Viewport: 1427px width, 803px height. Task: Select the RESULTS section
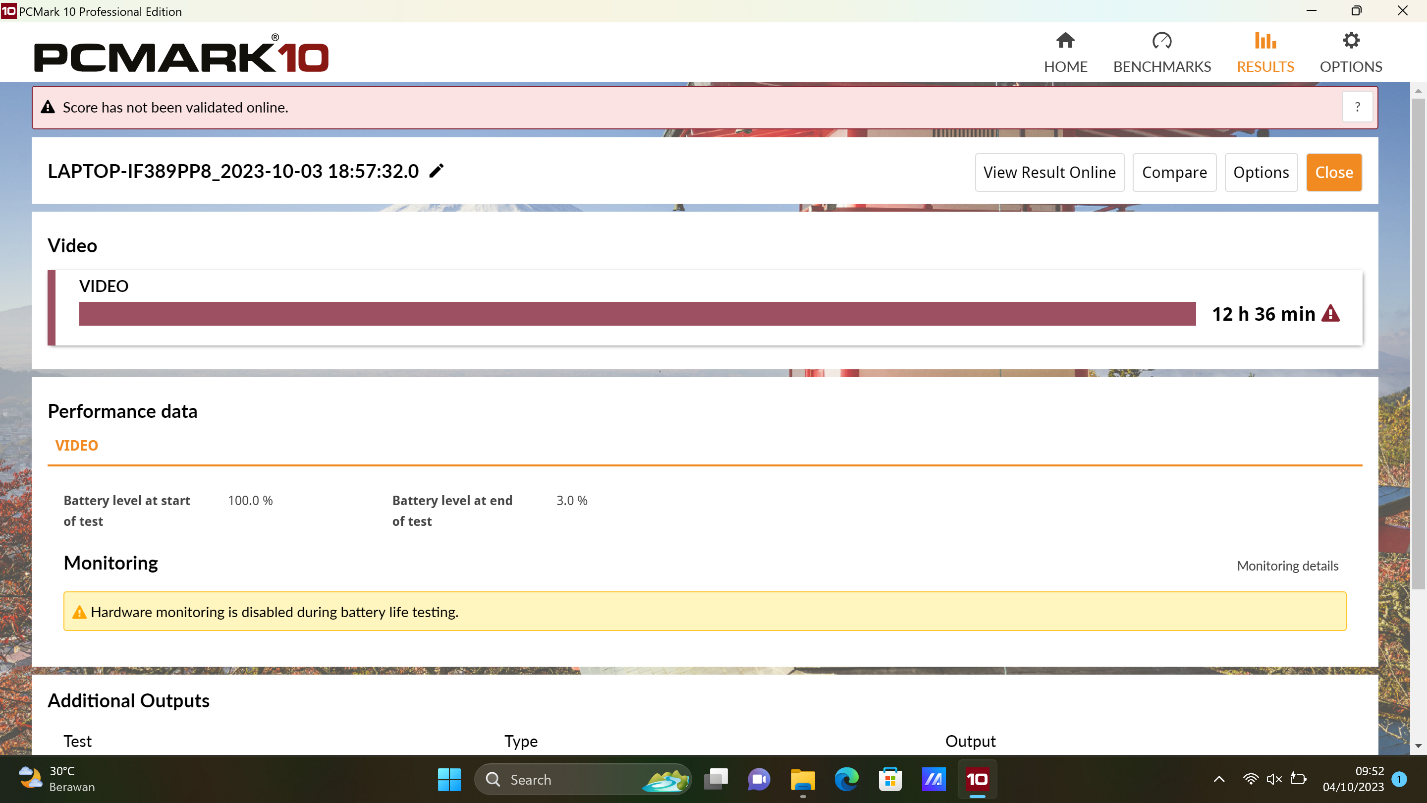click(x=1265, y=53)
